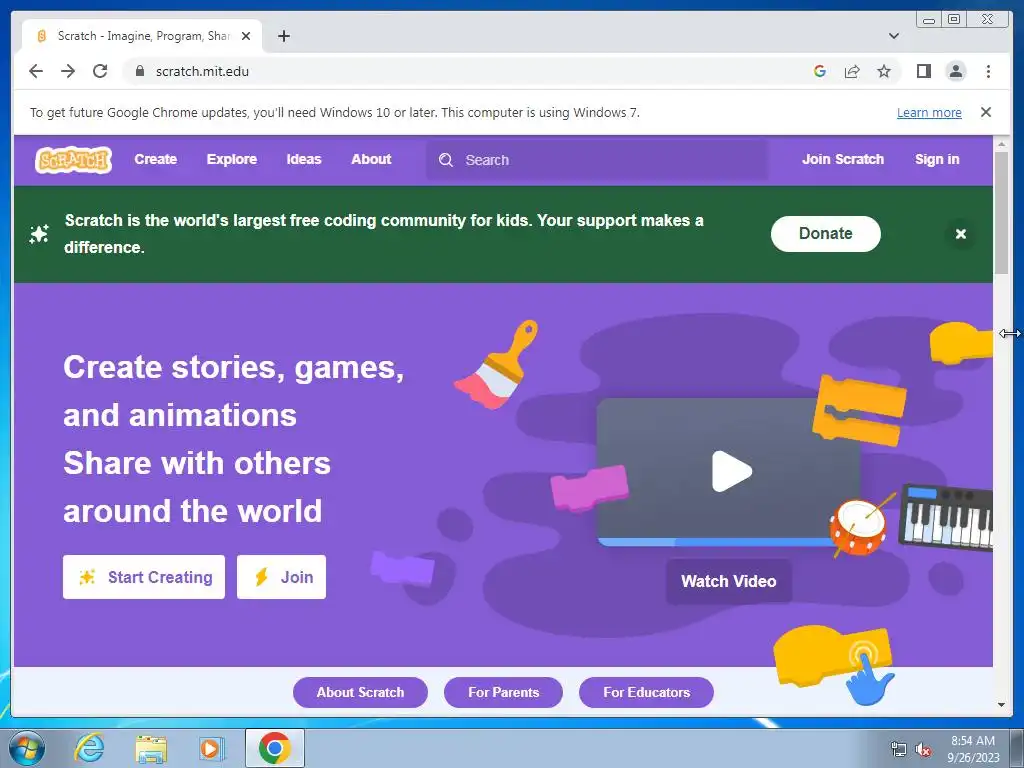Dismiss the Chrome update notice
This screenshot has height=768, width=1024.
click(985, 112)
